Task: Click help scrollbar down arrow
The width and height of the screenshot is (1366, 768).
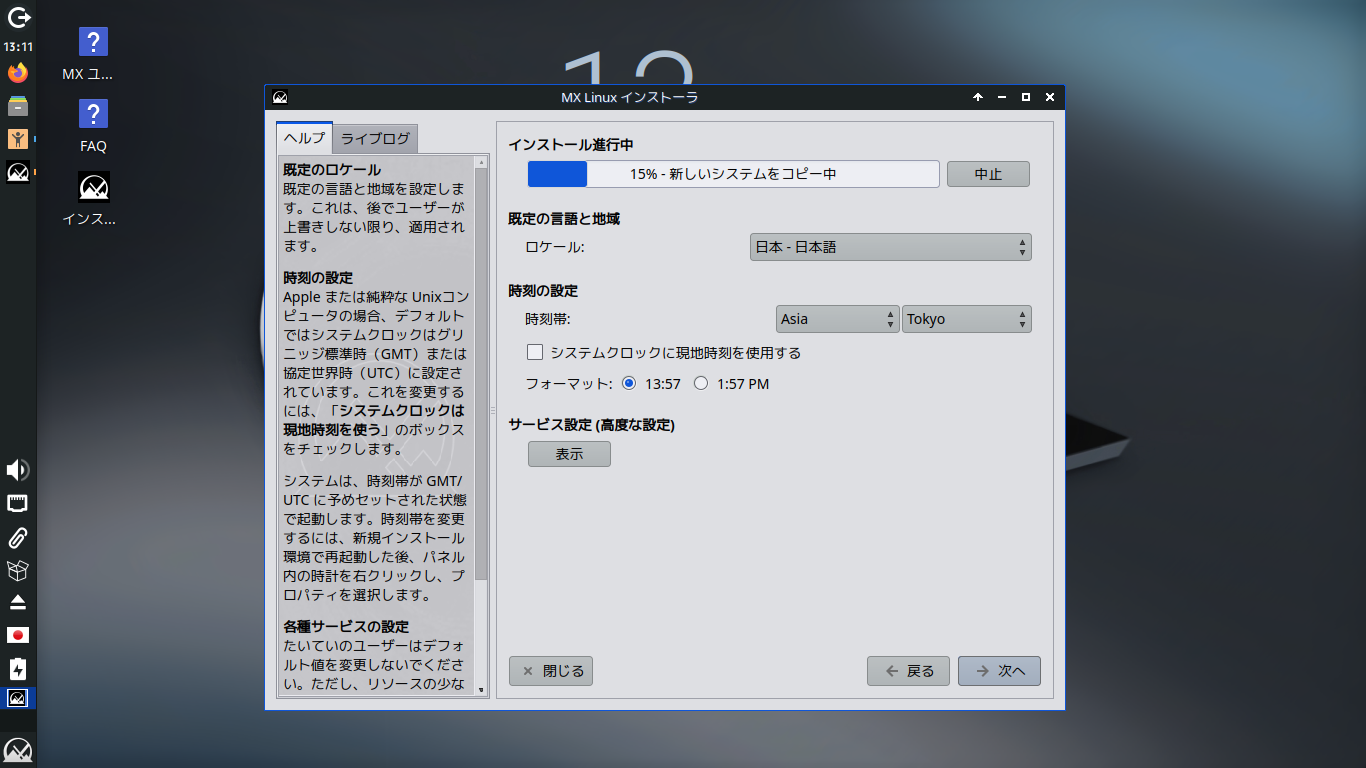Action: point(481,690)
